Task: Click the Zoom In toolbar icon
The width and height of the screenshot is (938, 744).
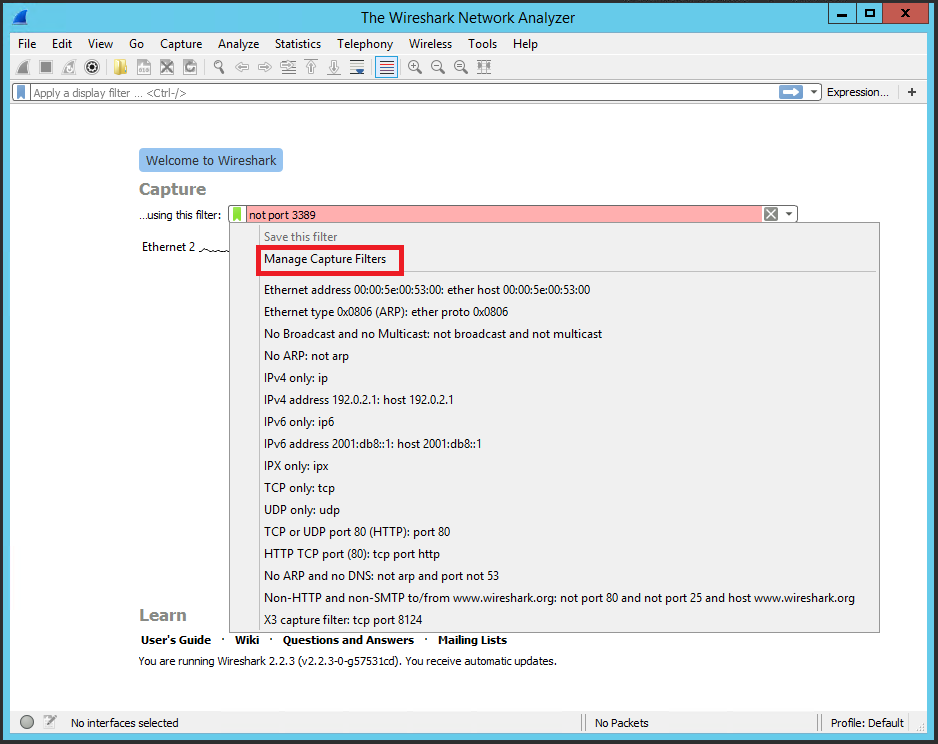Action: 414,67
